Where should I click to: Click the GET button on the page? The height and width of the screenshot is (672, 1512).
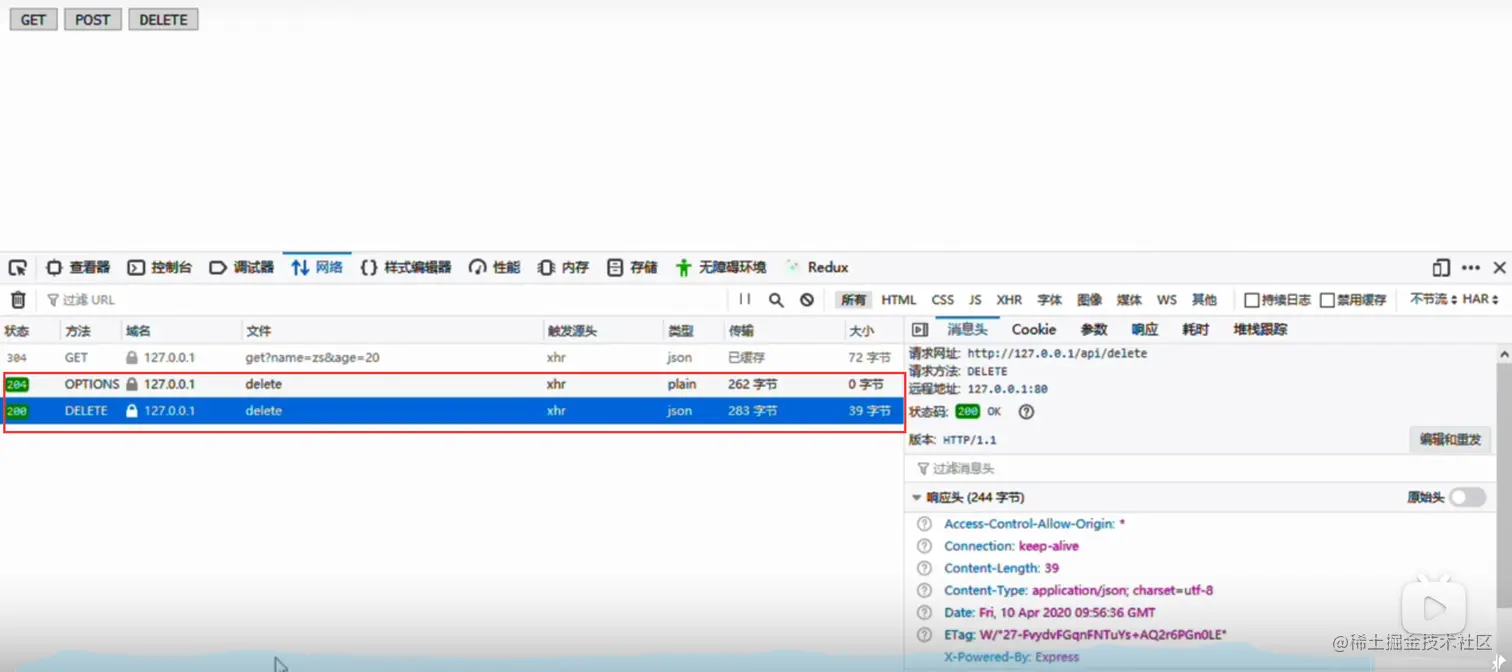coord(34,19)
